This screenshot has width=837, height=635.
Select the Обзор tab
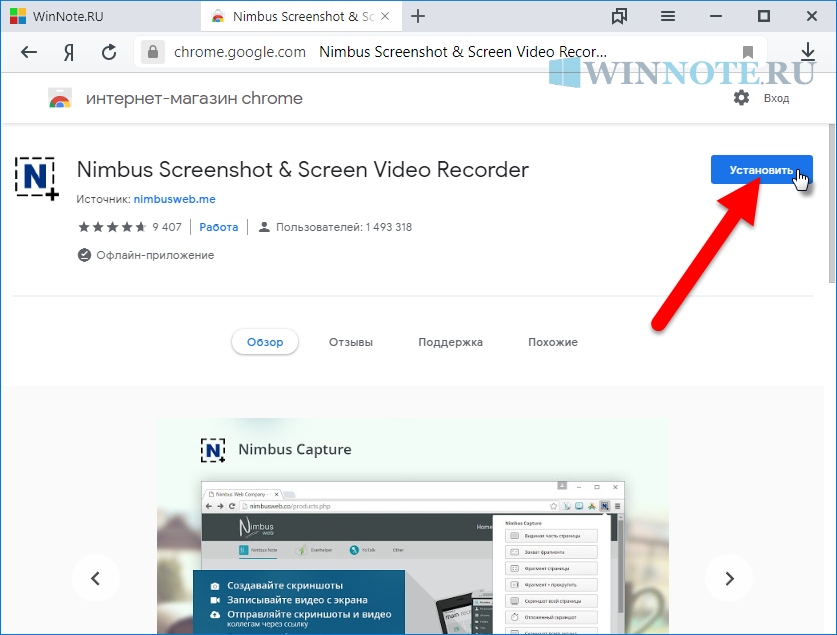[x=265, y=342]
